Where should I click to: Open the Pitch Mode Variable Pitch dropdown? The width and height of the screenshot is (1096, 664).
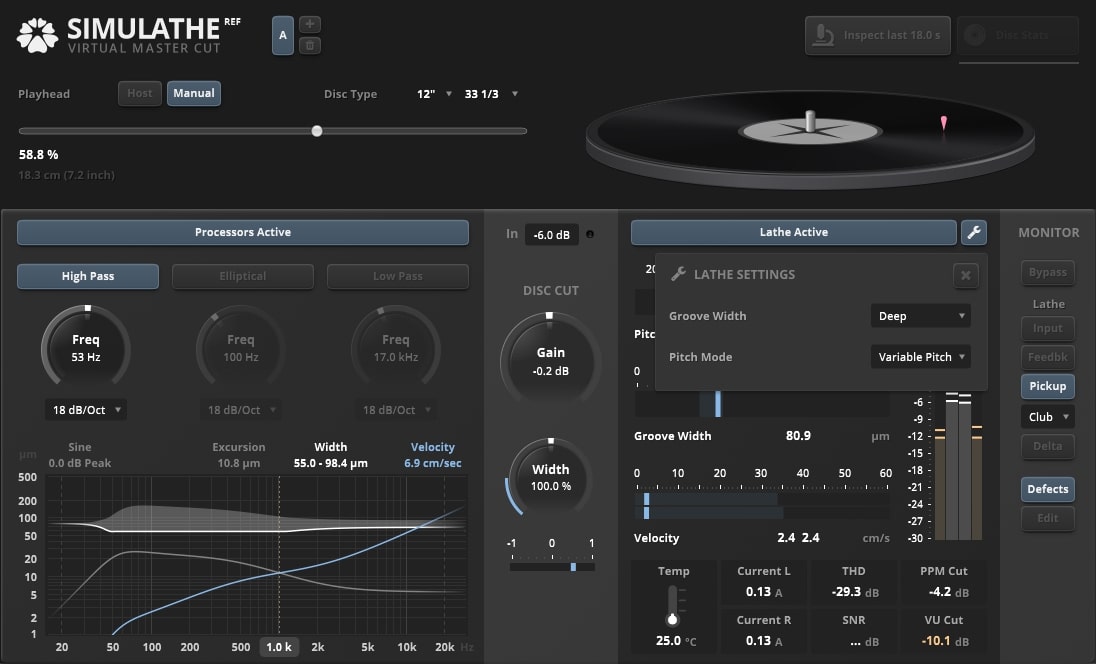tap(920, 357)
